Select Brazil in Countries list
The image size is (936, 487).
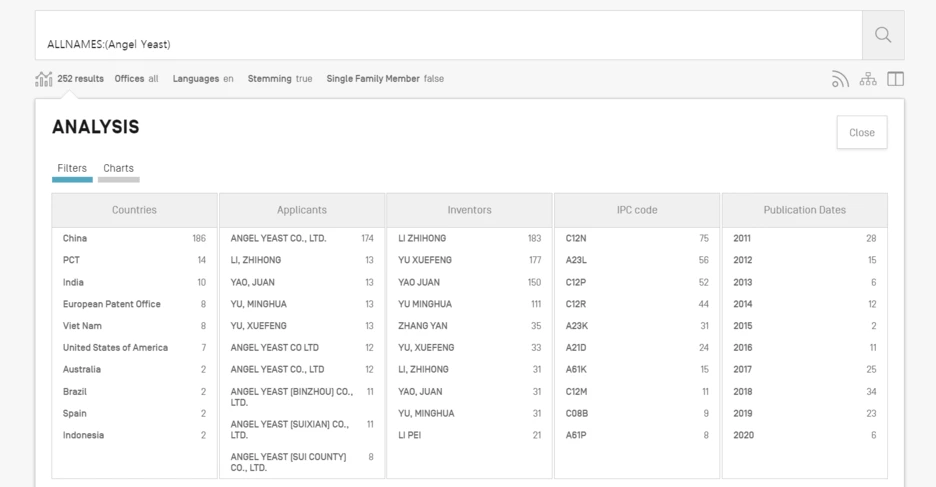[134, 392]
